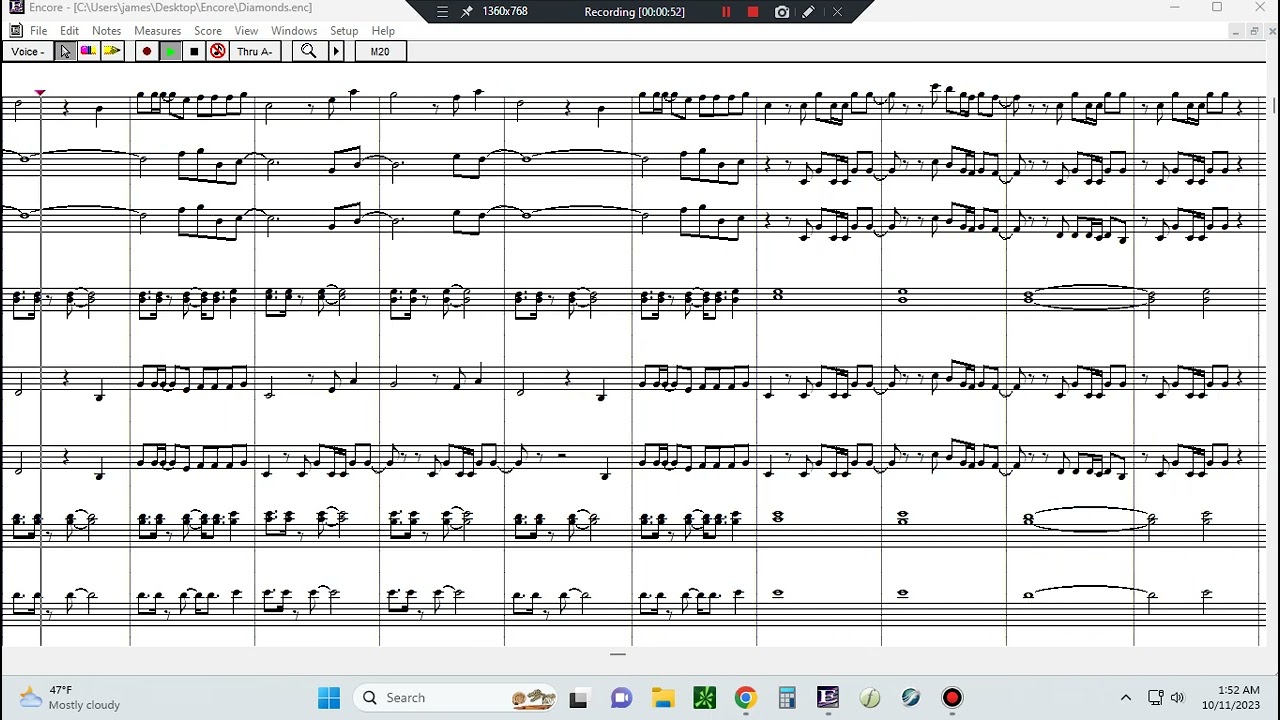Open the Setup menu

pos(344,31)
